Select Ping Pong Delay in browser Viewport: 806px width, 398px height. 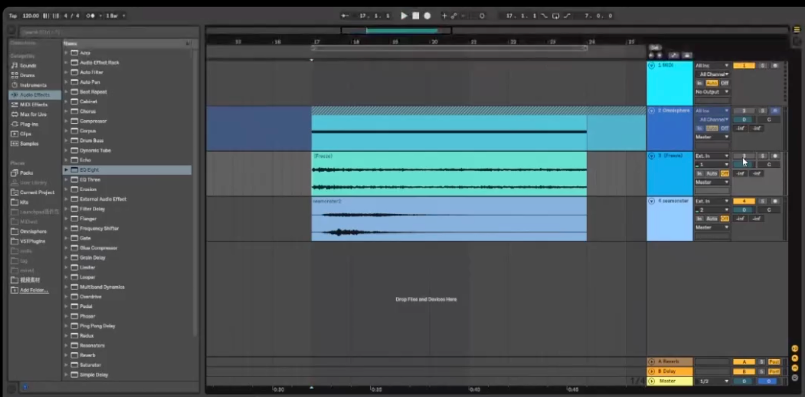(98, 325)
